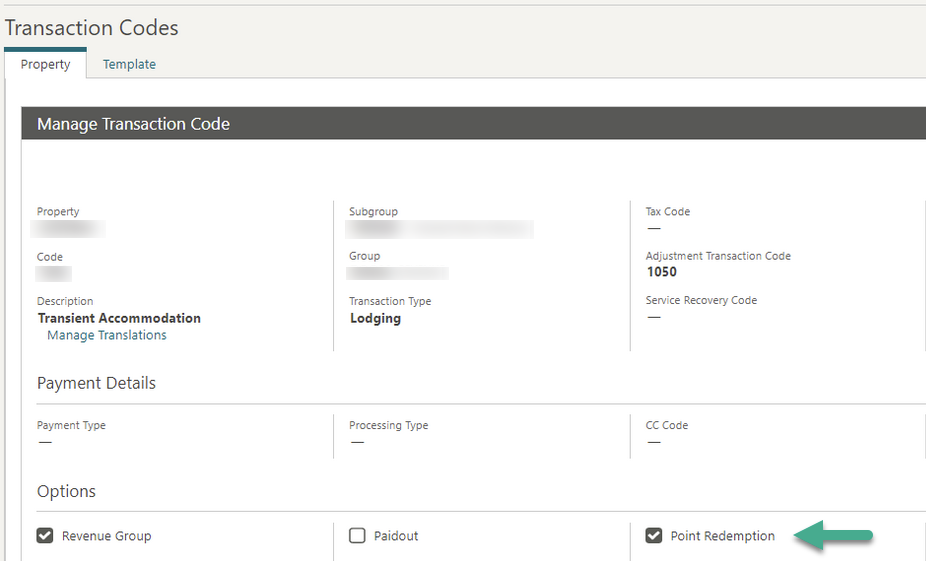This screenshot has width=926, height=561.
Task: Click the Transaction Codes page title
Action: click(92, 28)
